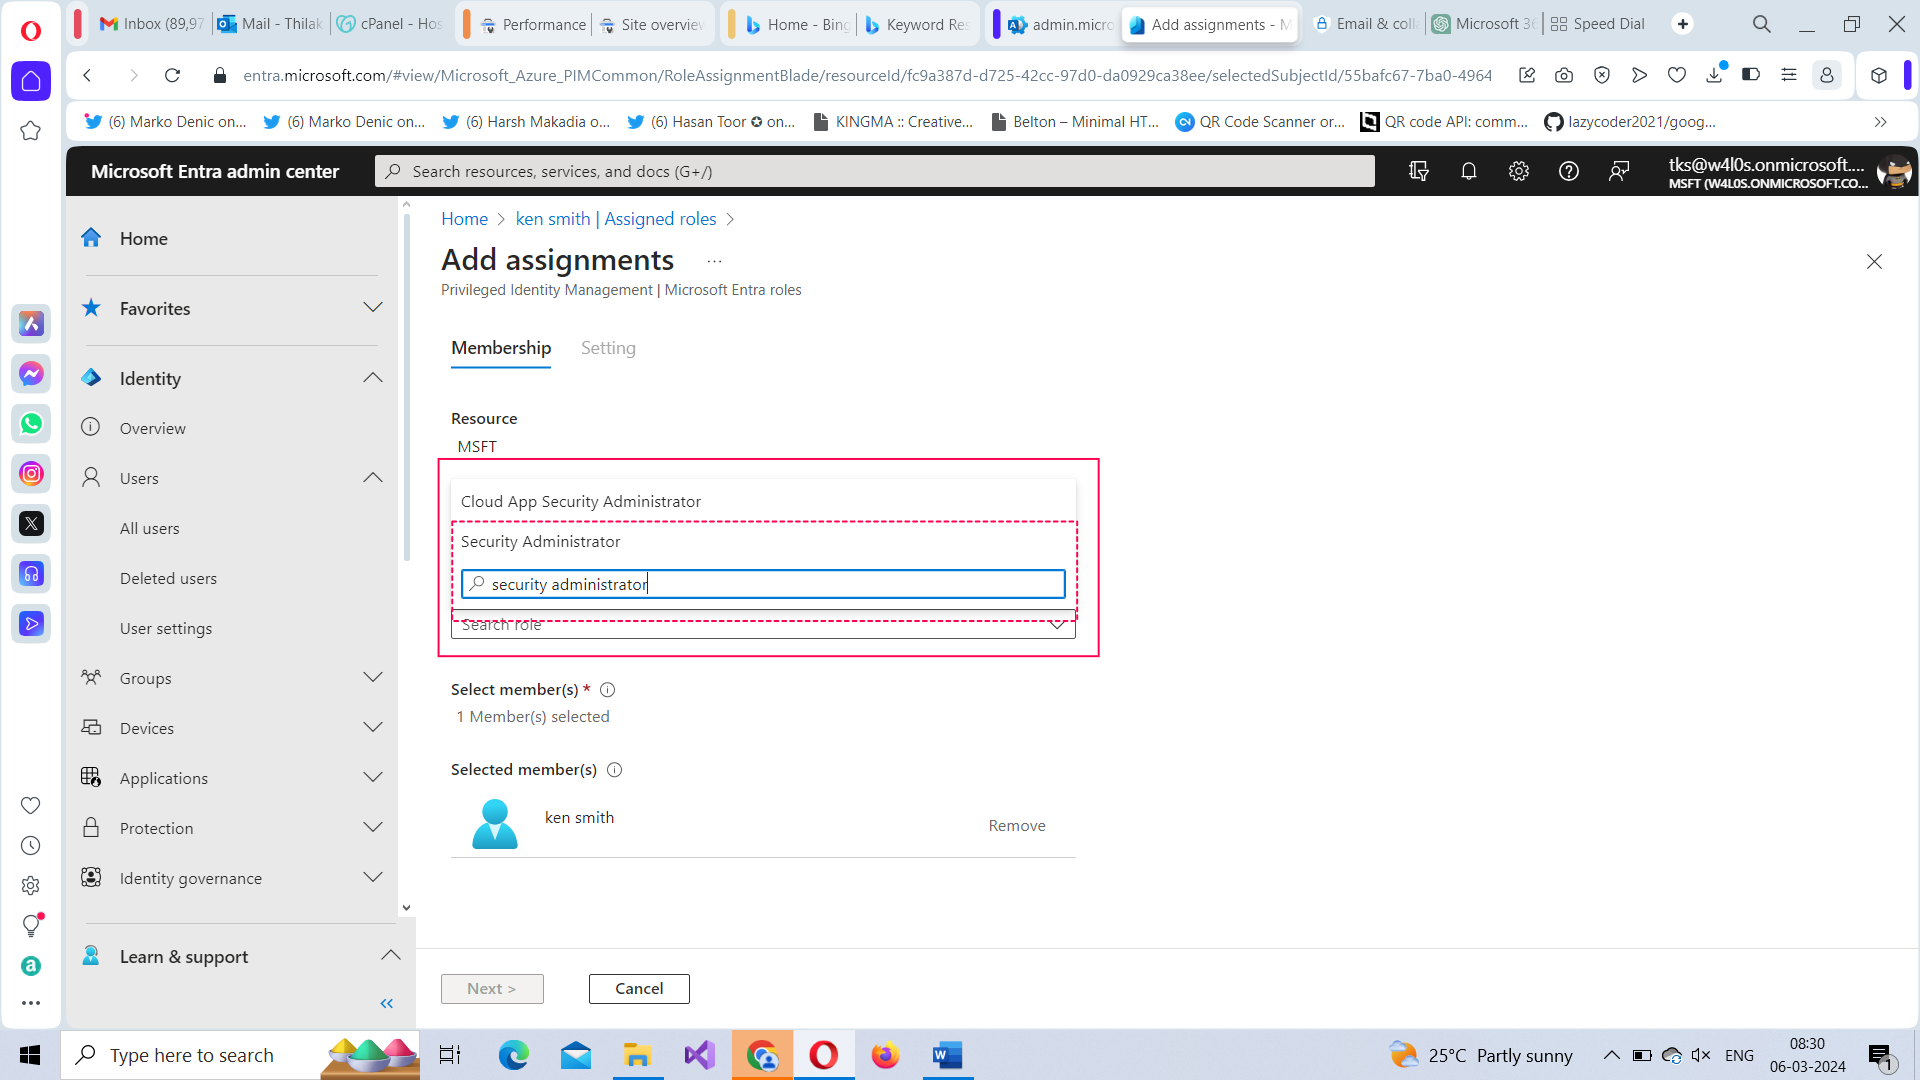Open the more options ellipsis next to title

[x=714, y=261]
